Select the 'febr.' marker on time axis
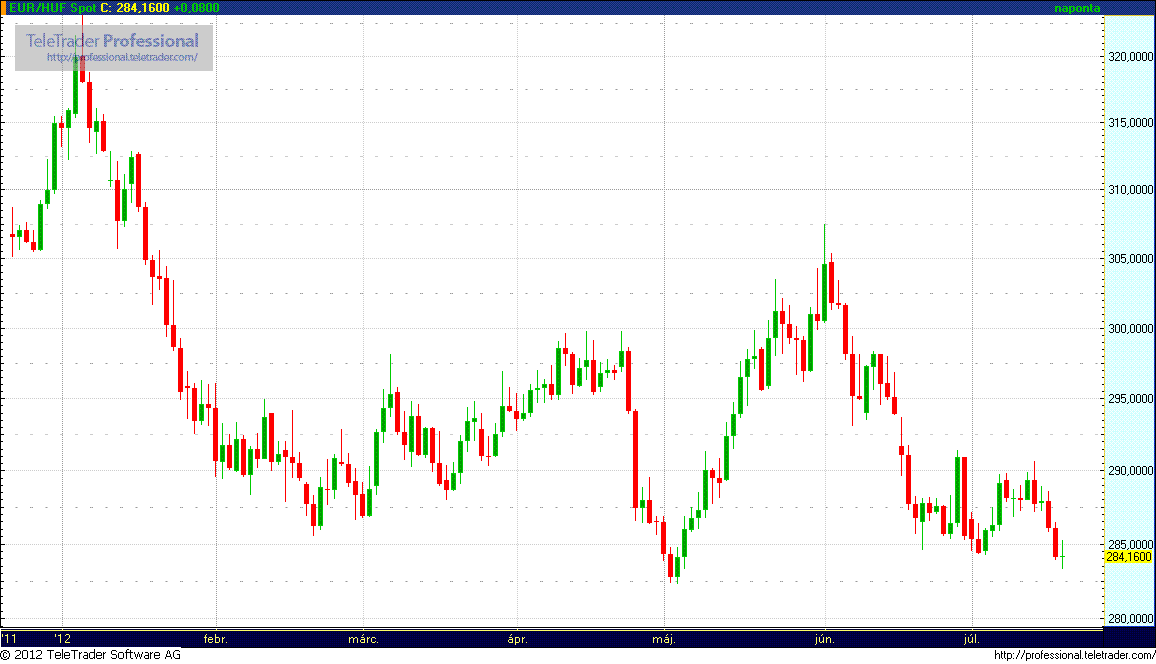1156x664 pixels. pos(215,637)
